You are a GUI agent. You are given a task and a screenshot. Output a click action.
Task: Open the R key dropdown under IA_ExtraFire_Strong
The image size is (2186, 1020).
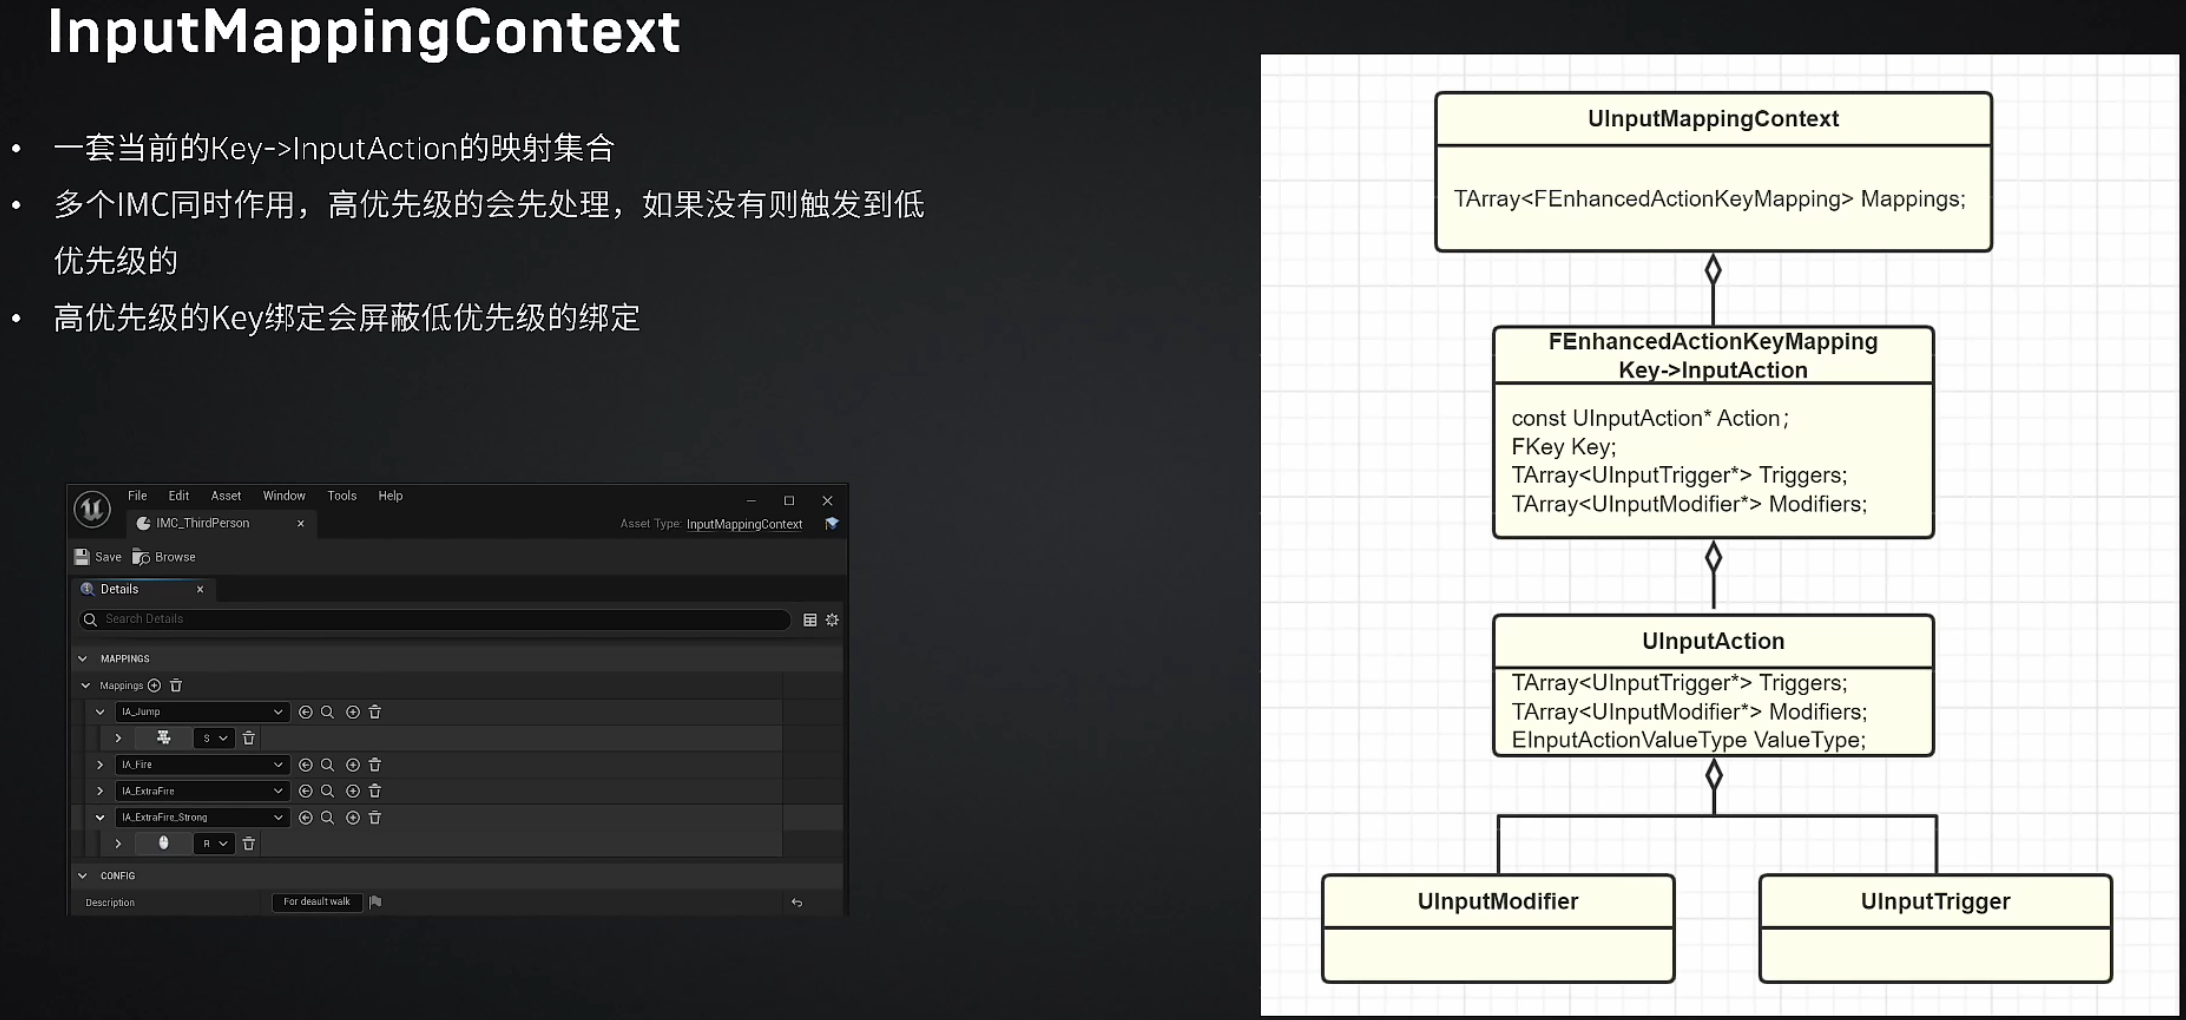[x=214, y=844]
